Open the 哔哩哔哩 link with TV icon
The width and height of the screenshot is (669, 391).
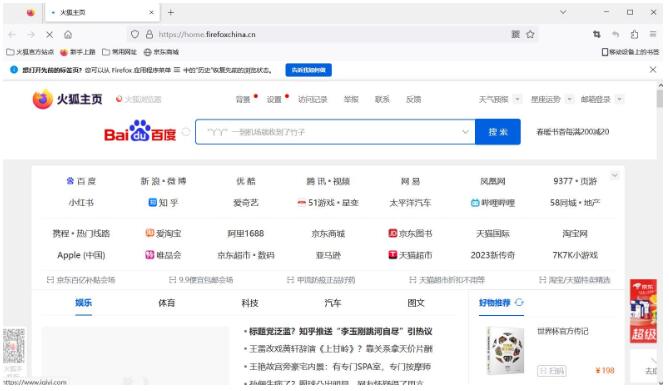[493, 203]
